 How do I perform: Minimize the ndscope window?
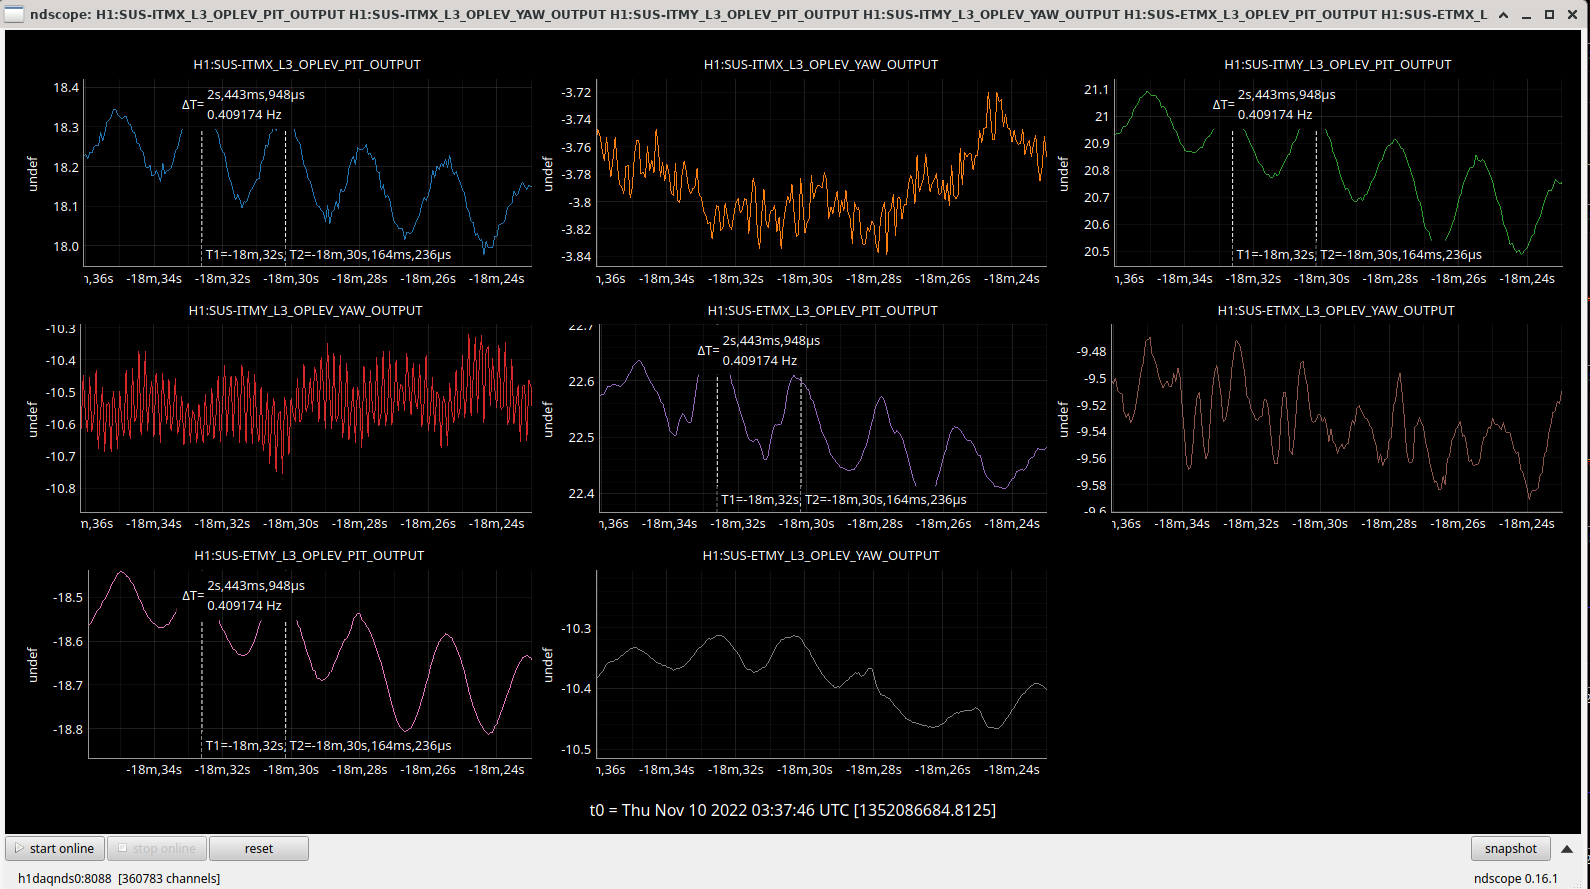pyautogui.click(x=1527, y=14)
